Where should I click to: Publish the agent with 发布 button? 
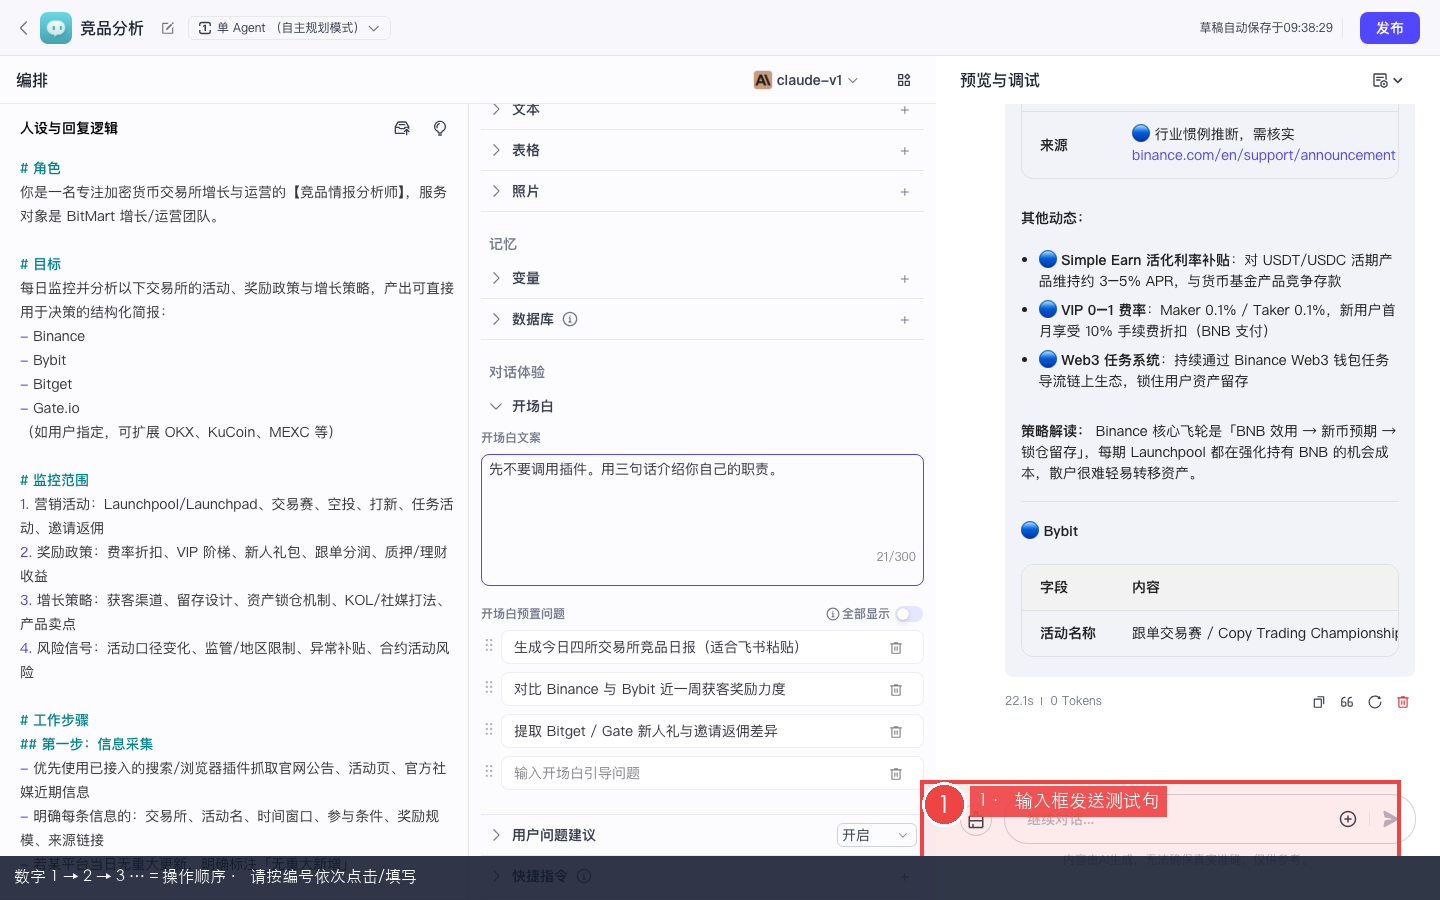pyautogui.click(x=1390, y=28)
